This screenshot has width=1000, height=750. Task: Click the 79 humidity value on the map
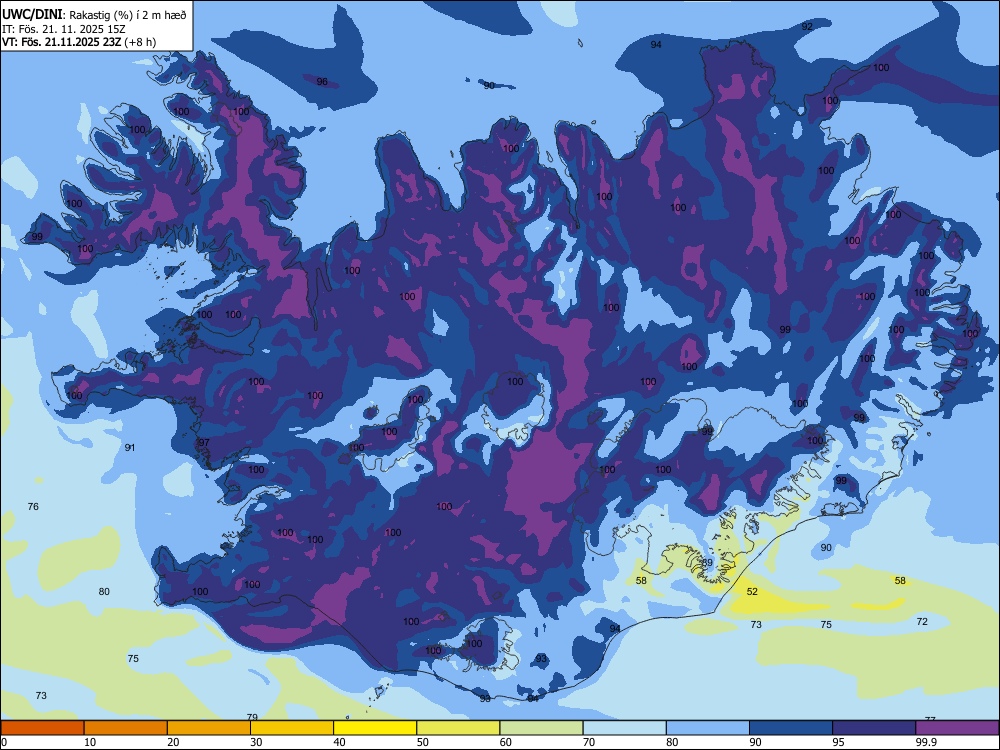click(252, 717)
